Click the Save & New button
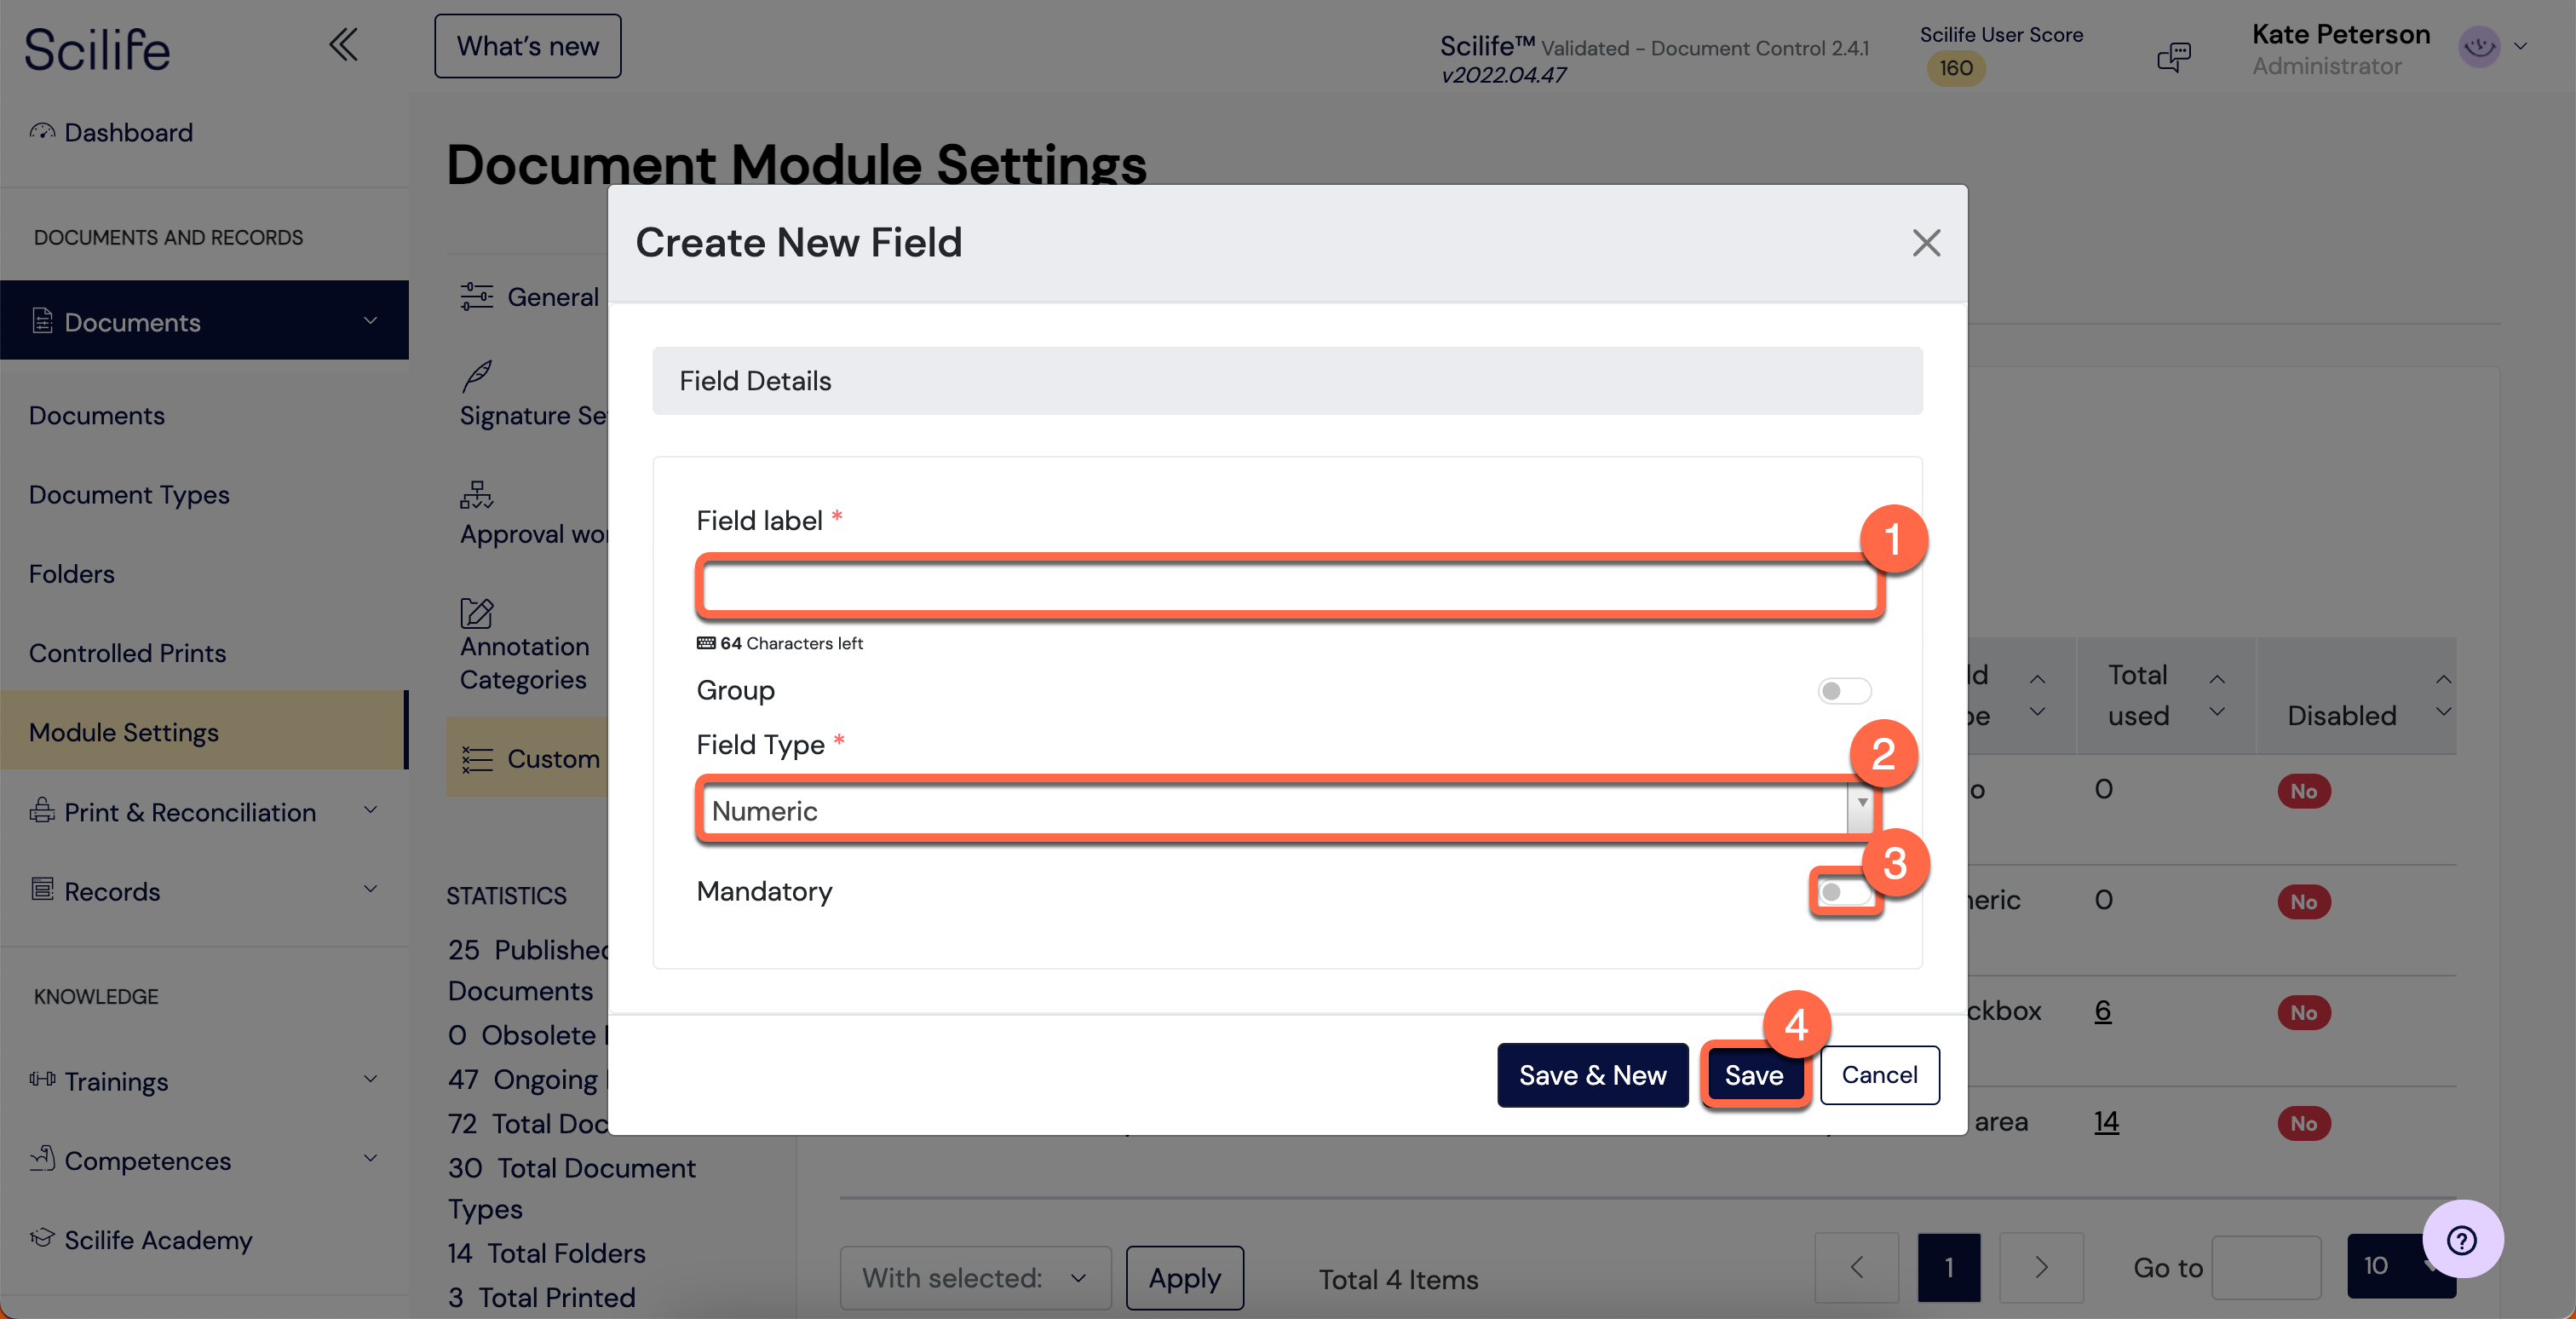2576x1319 pixels. [1592, 1075]
